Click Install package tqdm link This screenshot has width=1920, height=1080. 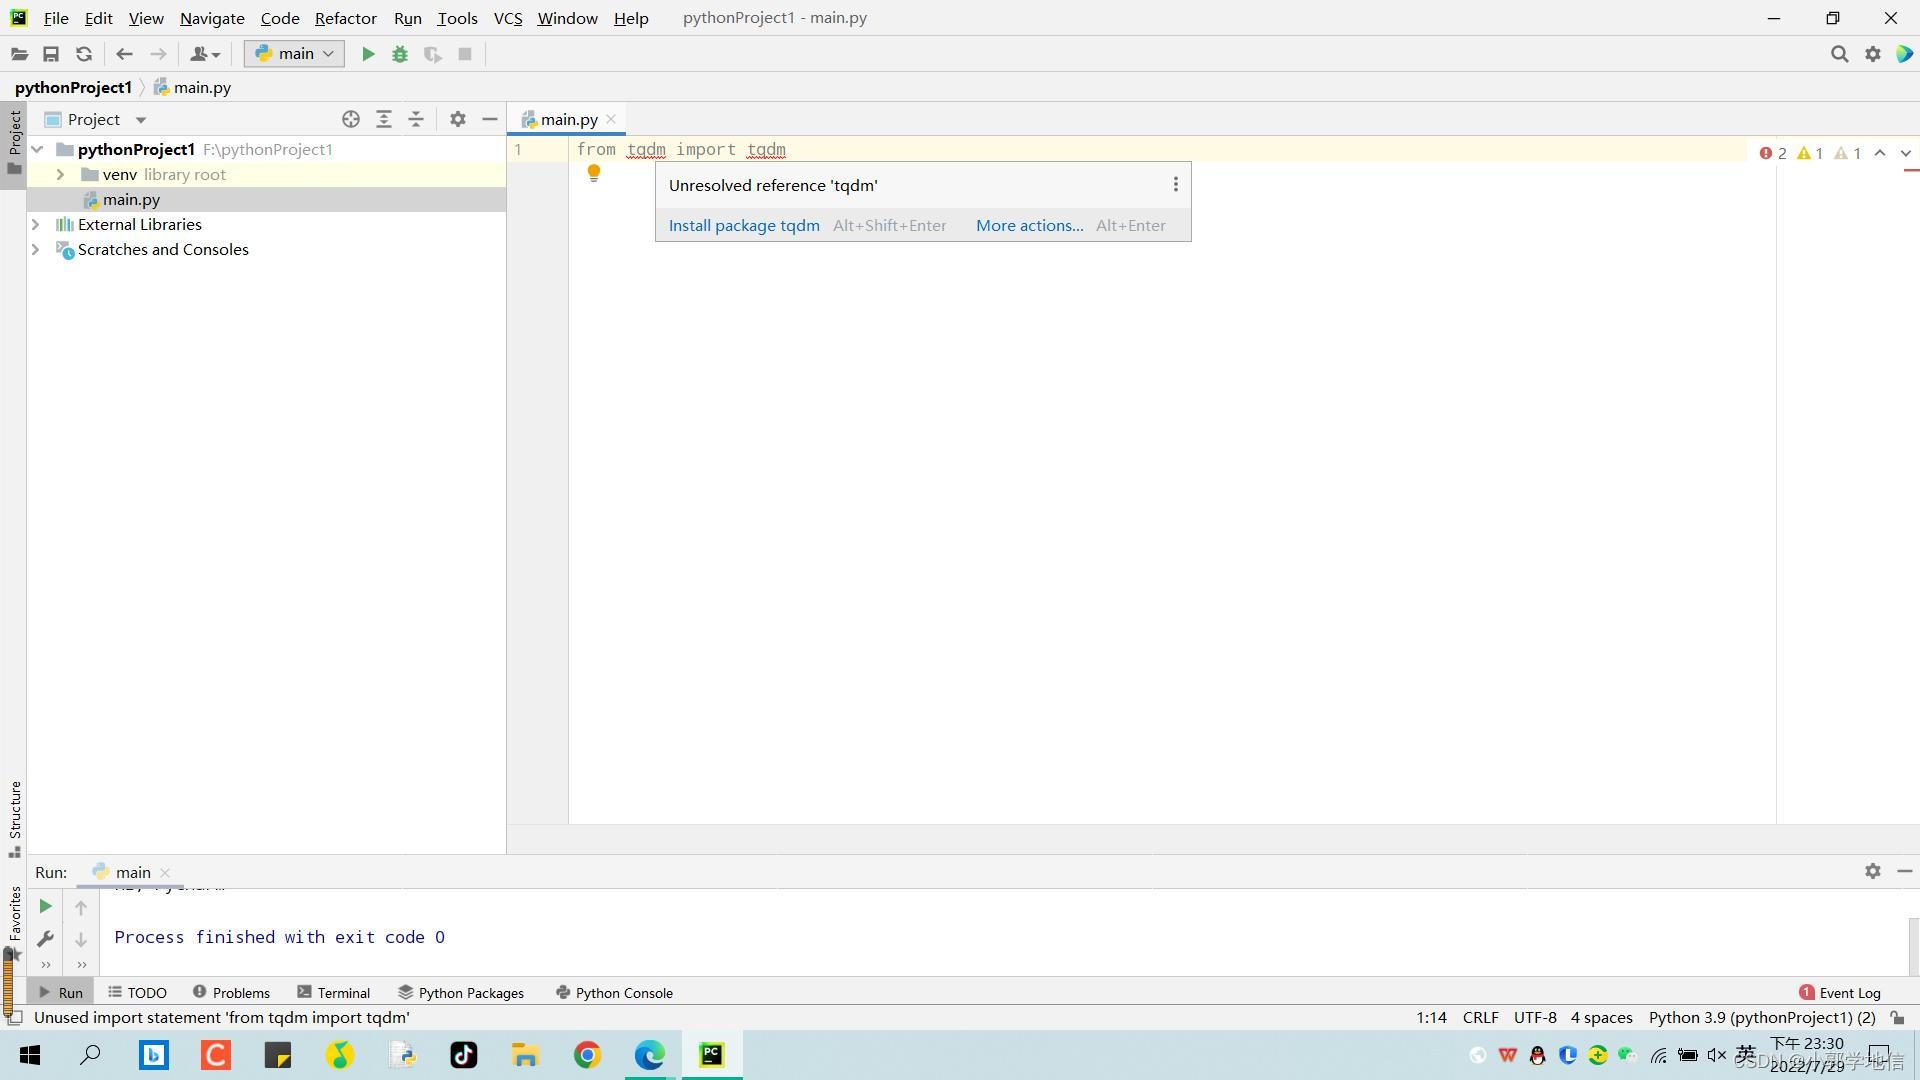pos(744,226)
